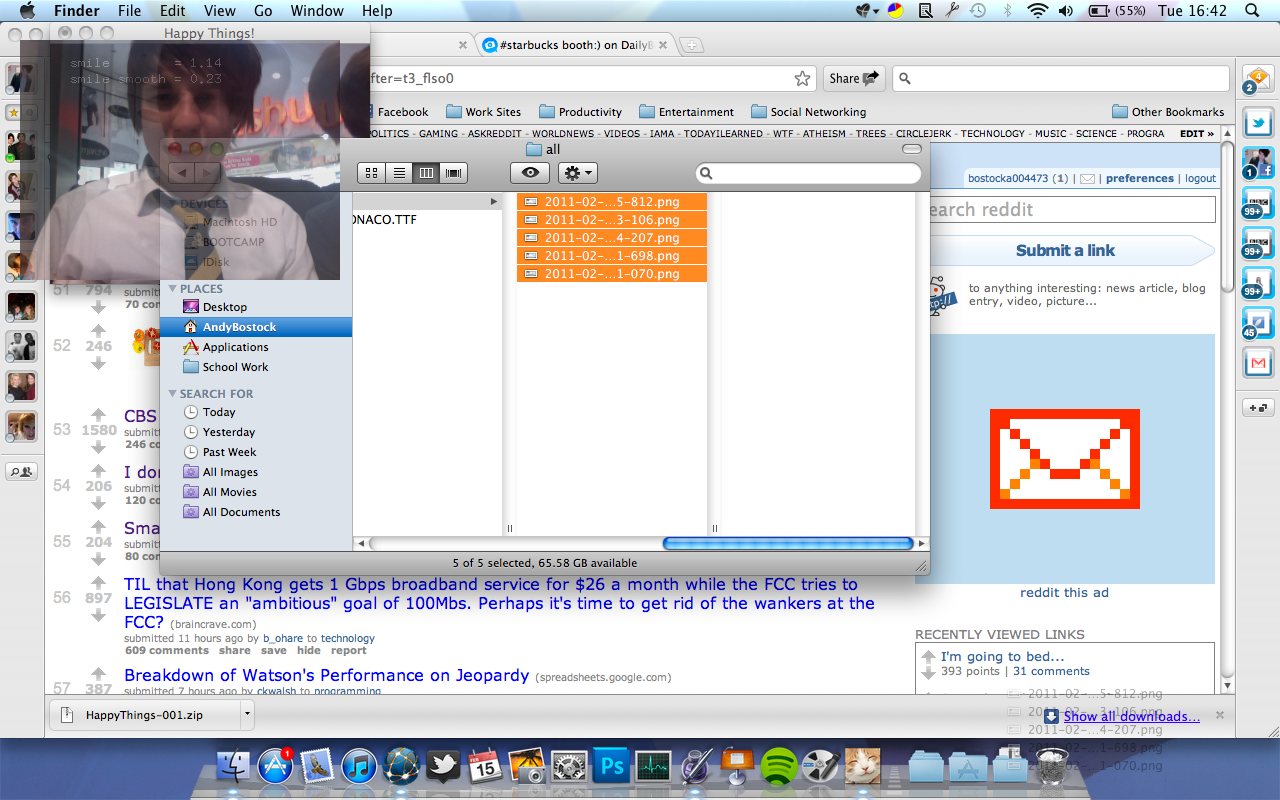
Task: Open Finder action gear dropdown
Action: [577, 173]
